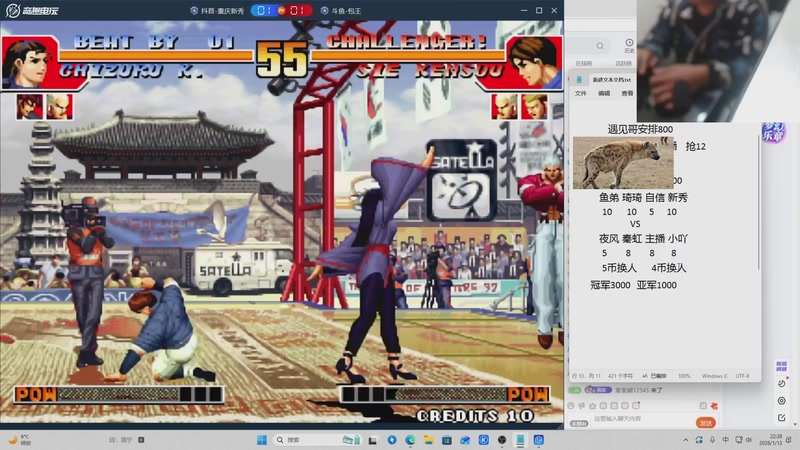Switch to the 在线榜 tab

(x=584, y=64)
